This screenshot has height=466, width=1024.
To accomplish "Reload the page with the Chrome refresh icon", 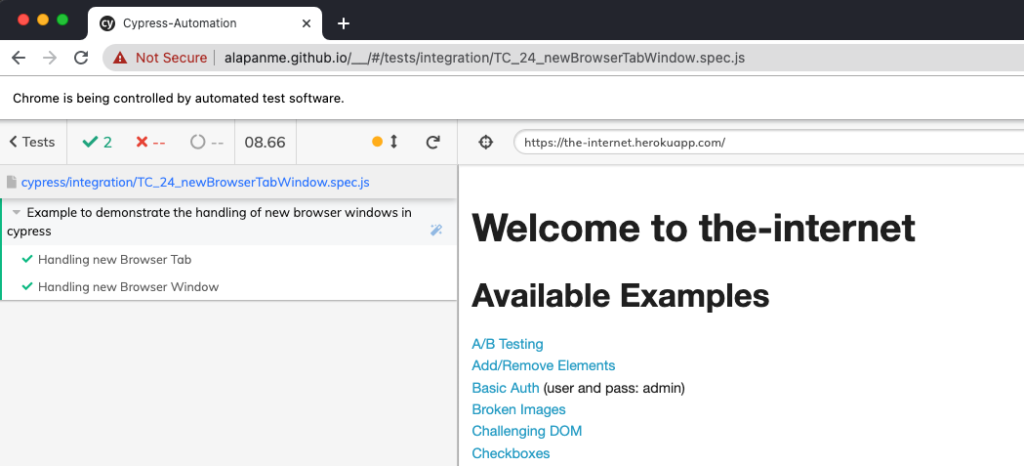I will (x=81, y=58).
